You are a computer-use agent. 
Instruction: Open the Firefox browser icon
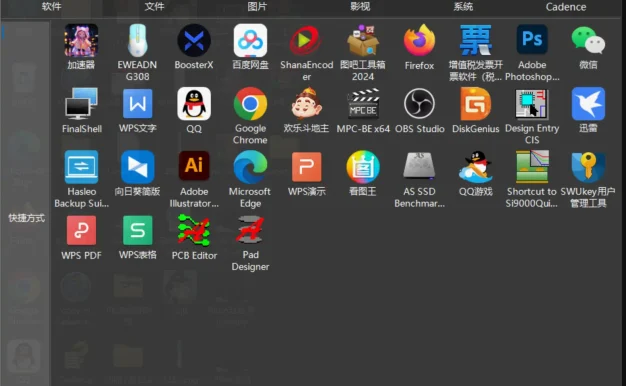(x=419, y=41)
